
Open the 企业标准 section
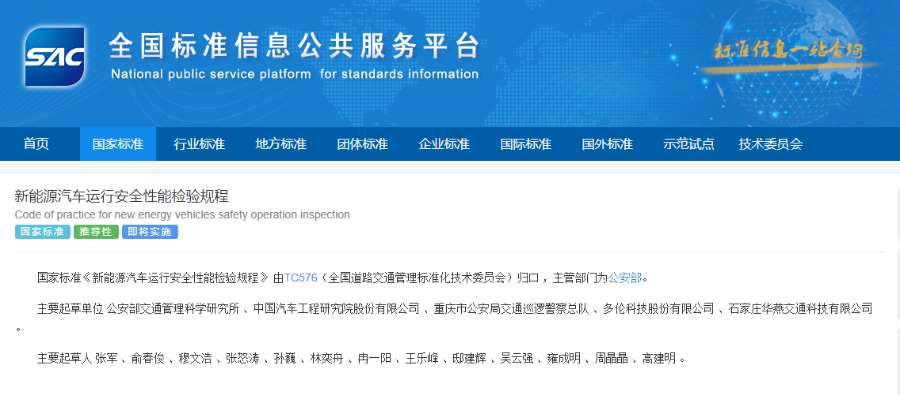[444, 144]
